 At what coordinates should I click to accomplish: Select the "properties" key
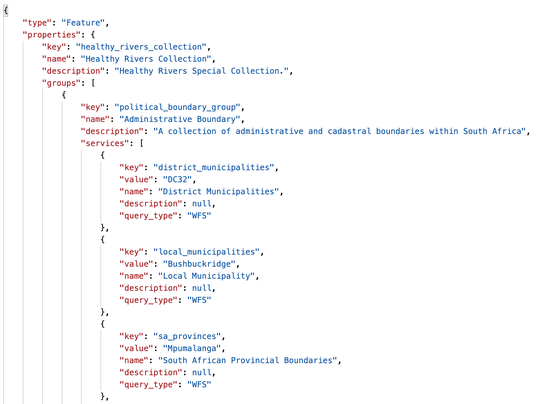(x=51, y=35)
